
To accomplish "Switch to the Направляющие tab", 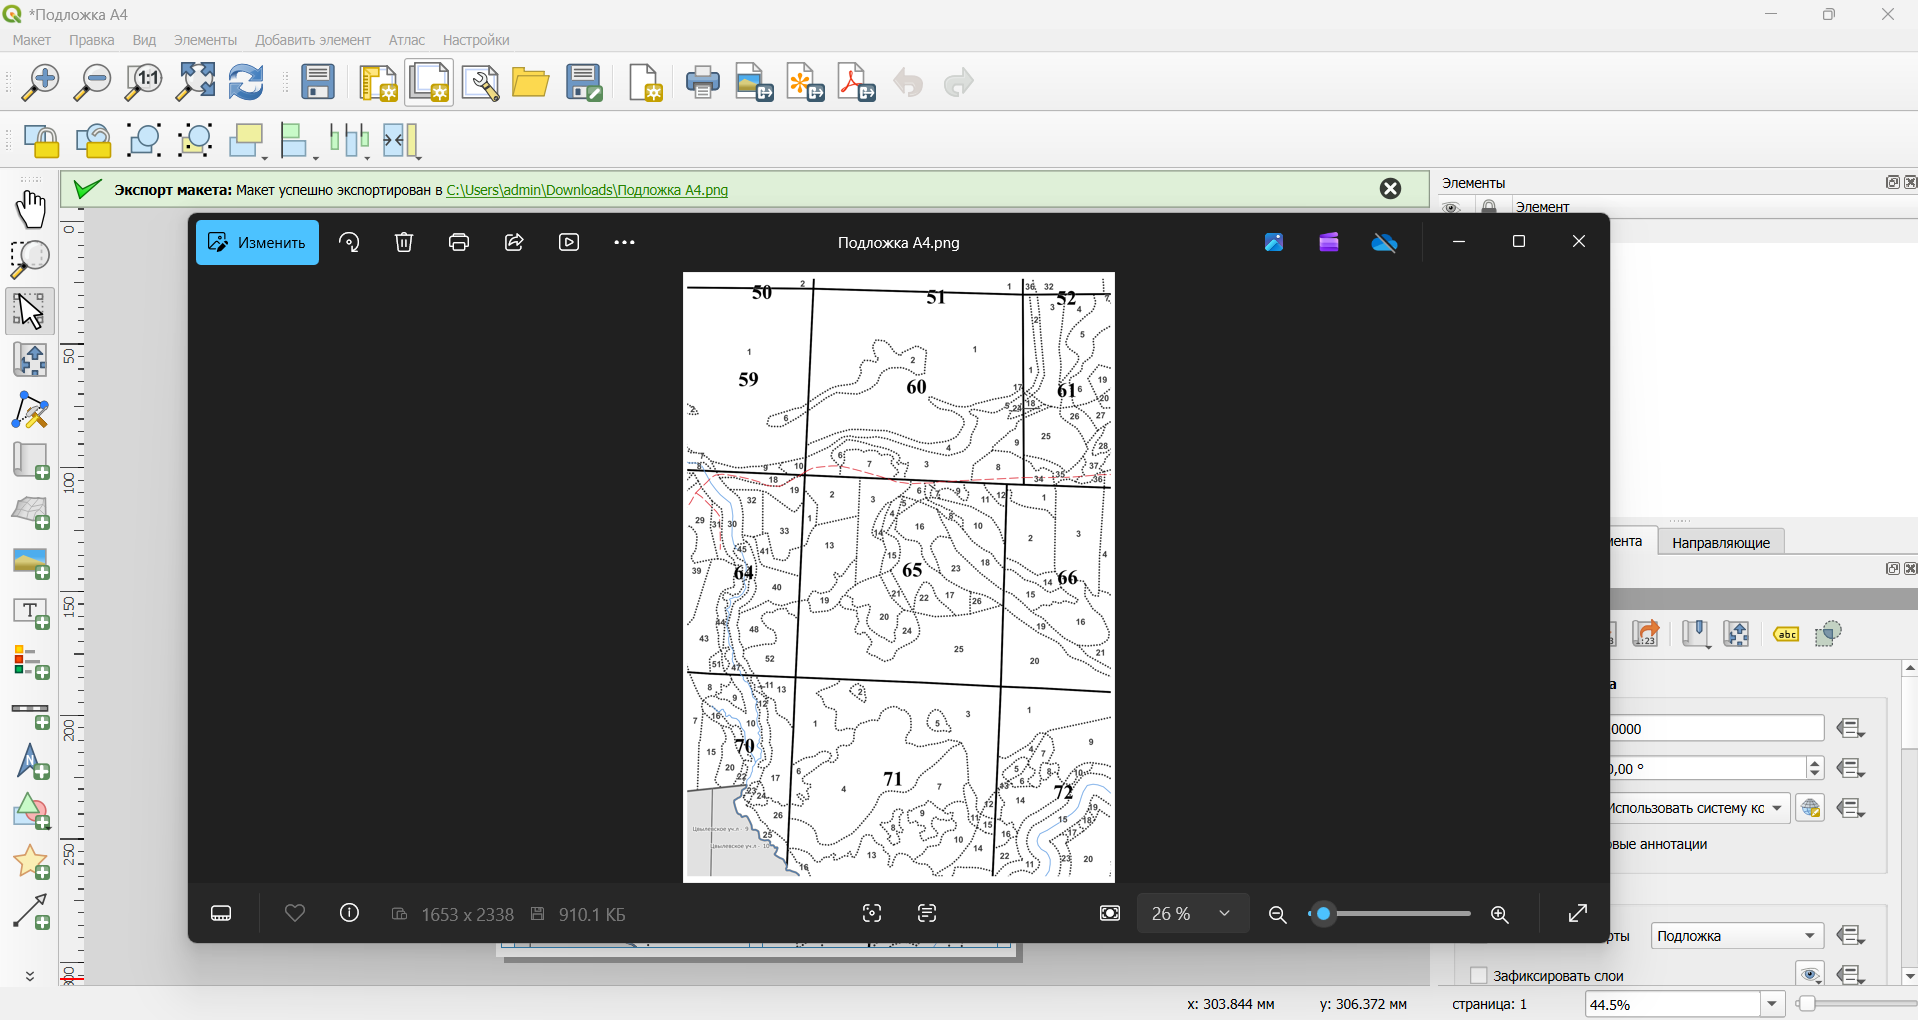I will 1721,542.
